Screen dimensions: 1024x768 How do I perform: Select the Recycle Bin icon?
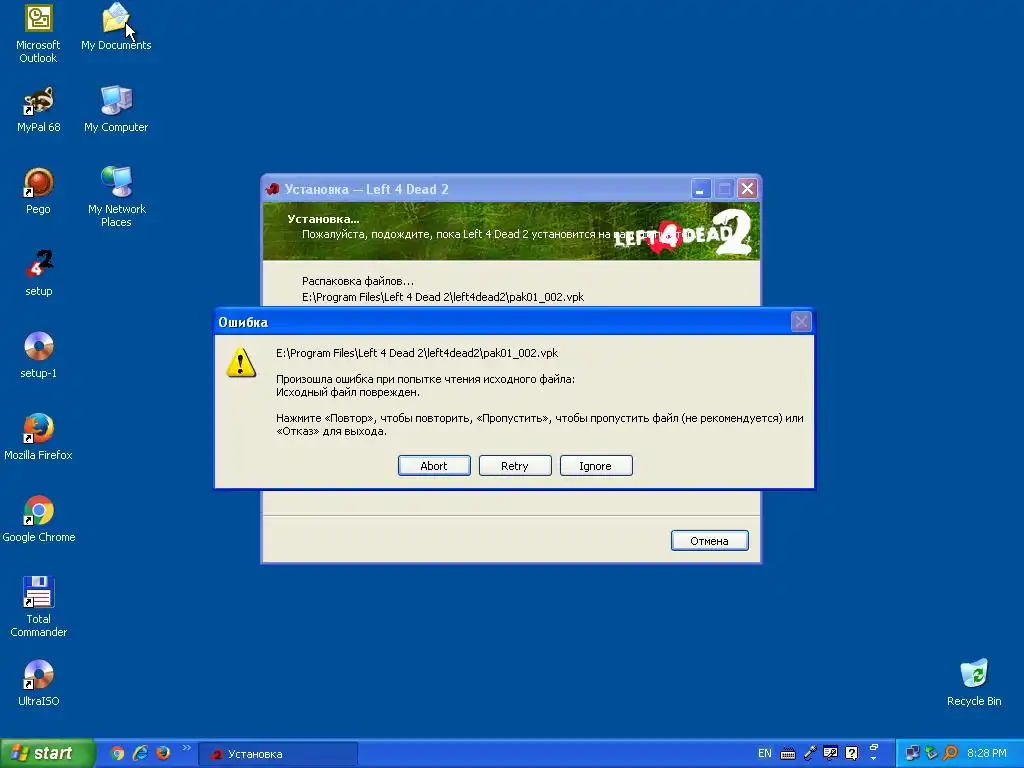[x=974, y=683]
